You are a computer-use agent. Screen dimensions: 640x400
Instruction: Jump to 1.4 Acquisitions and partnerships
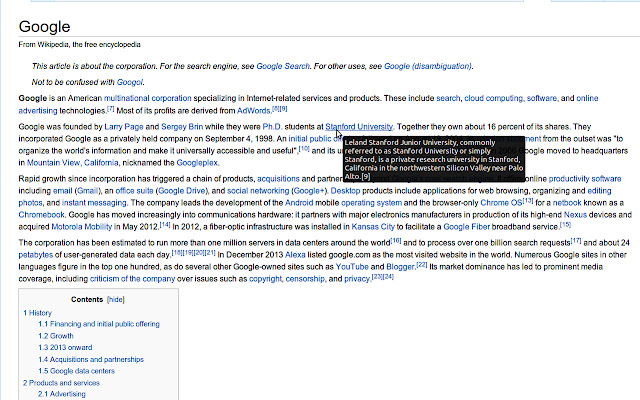(91, 360)
